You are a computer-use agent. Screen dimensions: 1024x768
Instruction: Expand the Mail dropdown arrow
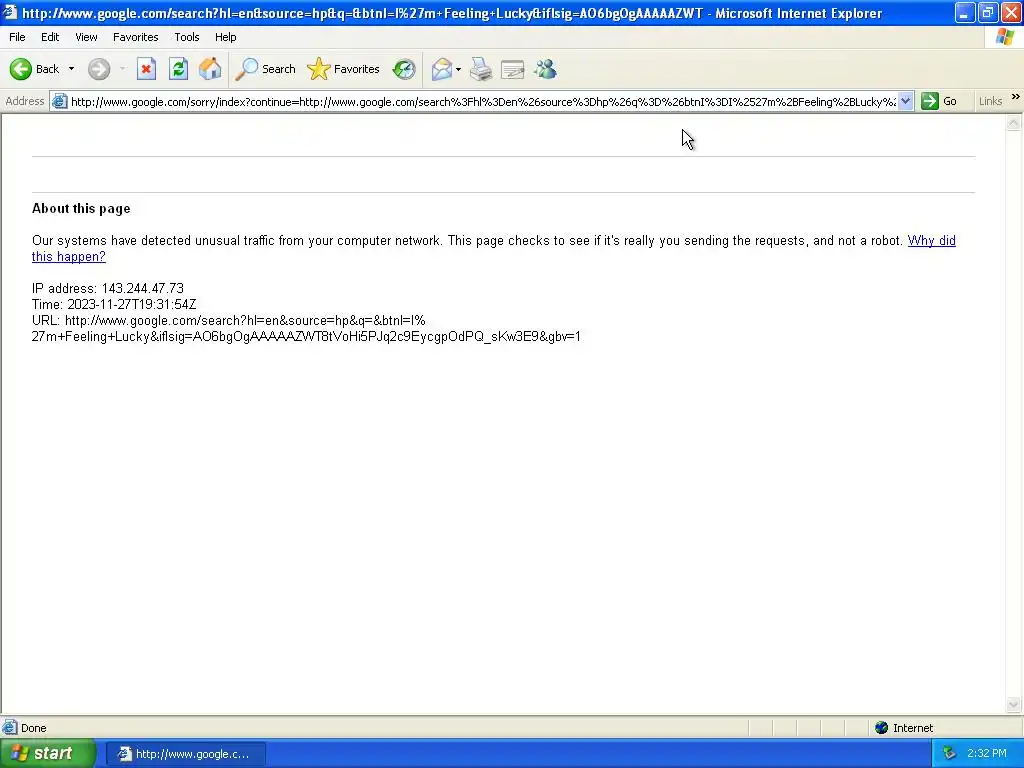[x=458, y=69]
